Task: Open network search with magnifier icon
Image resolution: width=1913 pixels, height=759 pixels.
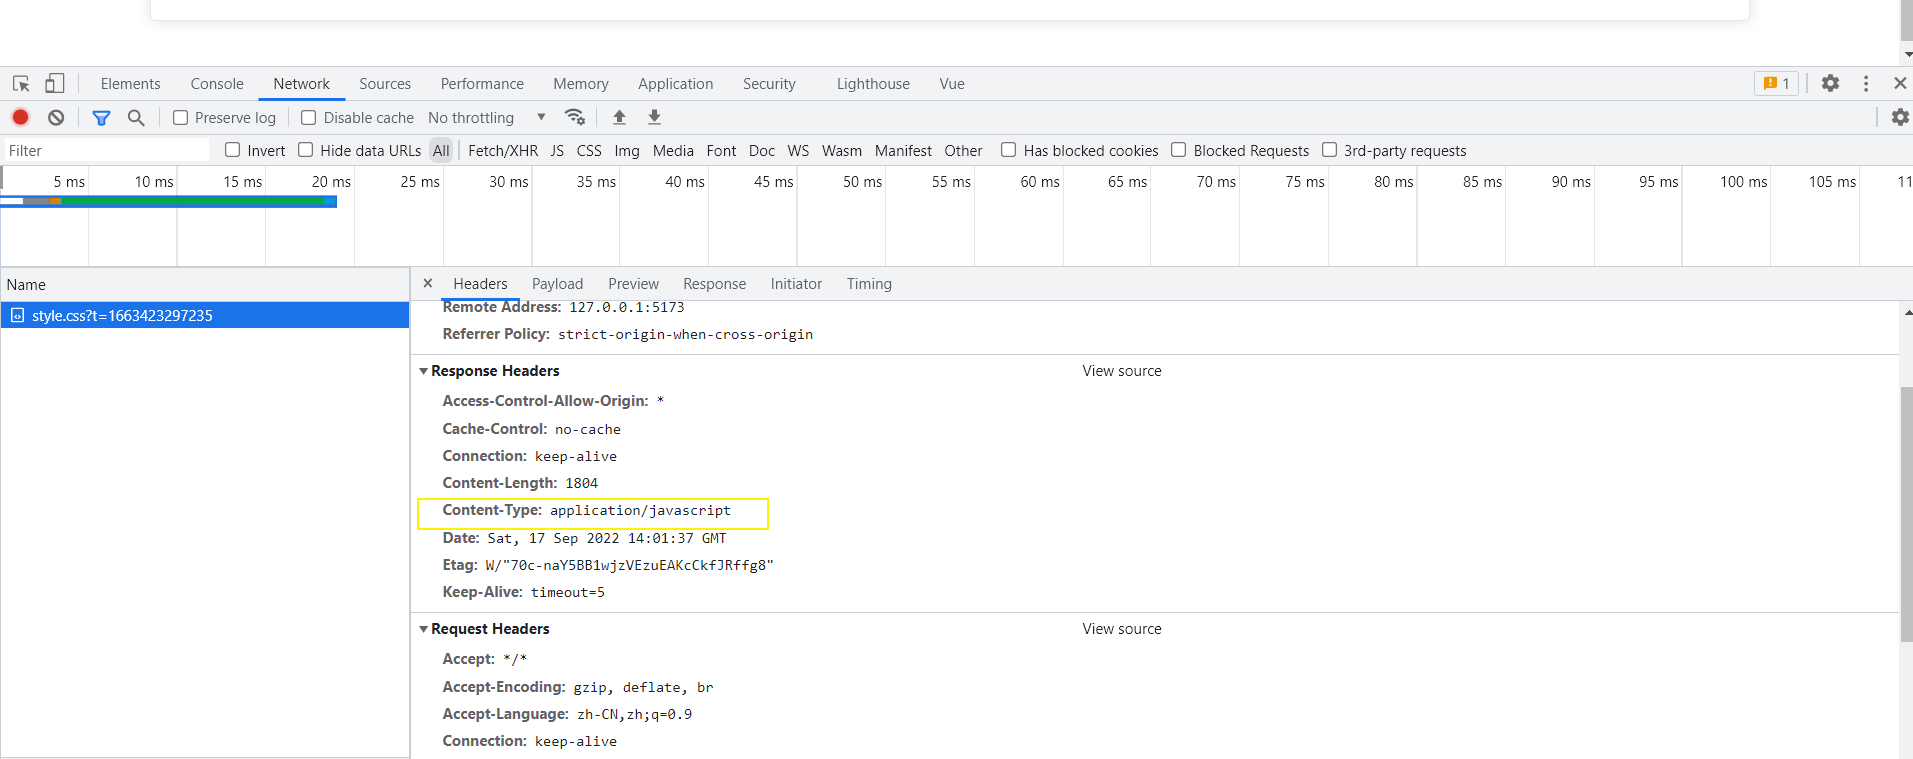Action: coord(136,117)
